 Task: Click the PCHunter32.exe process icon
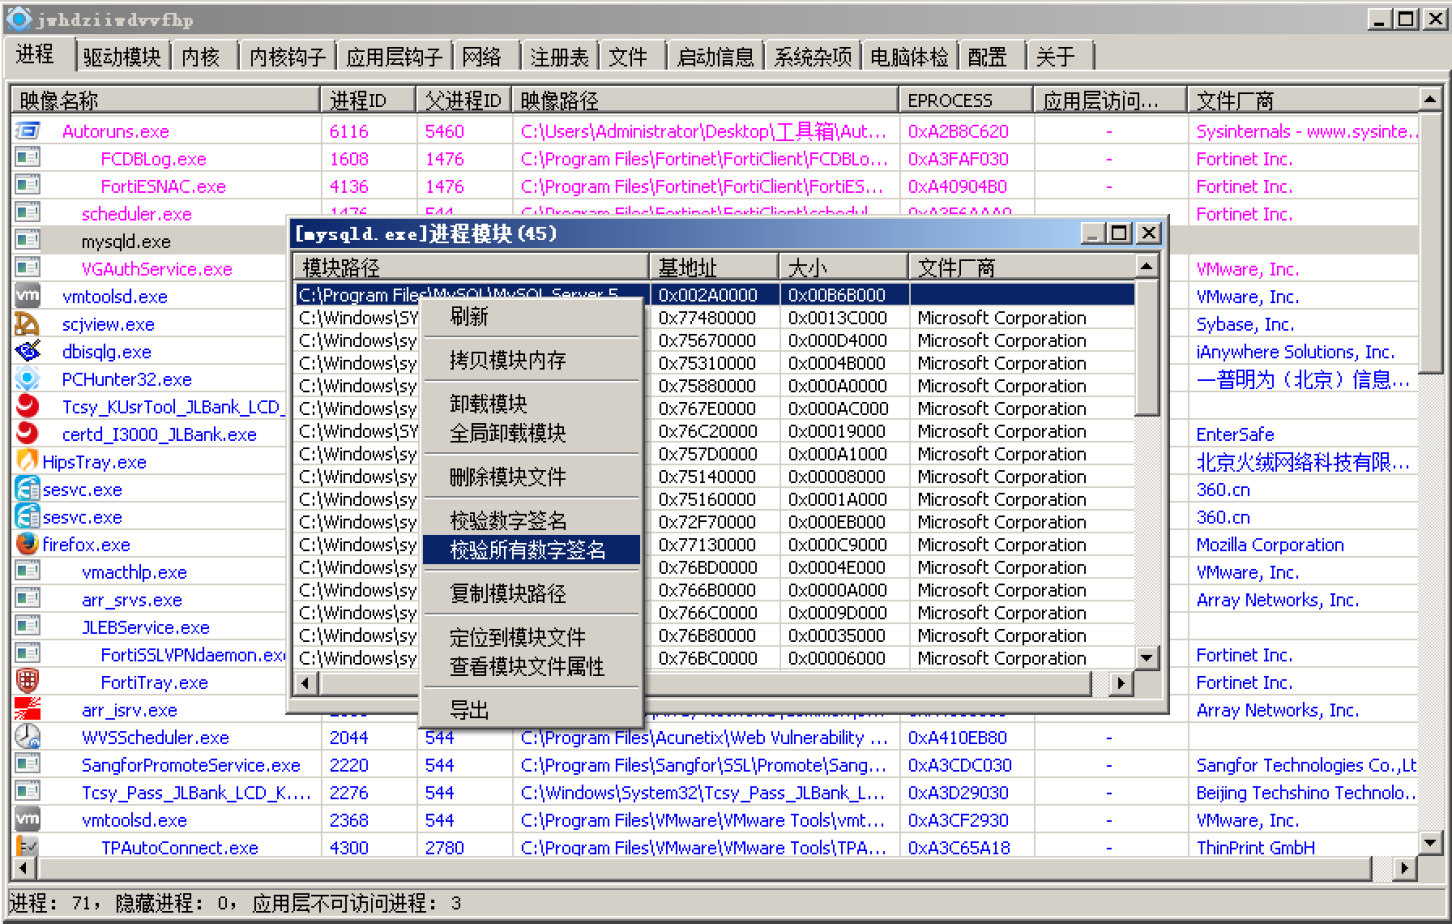click(x=27, y=379)
